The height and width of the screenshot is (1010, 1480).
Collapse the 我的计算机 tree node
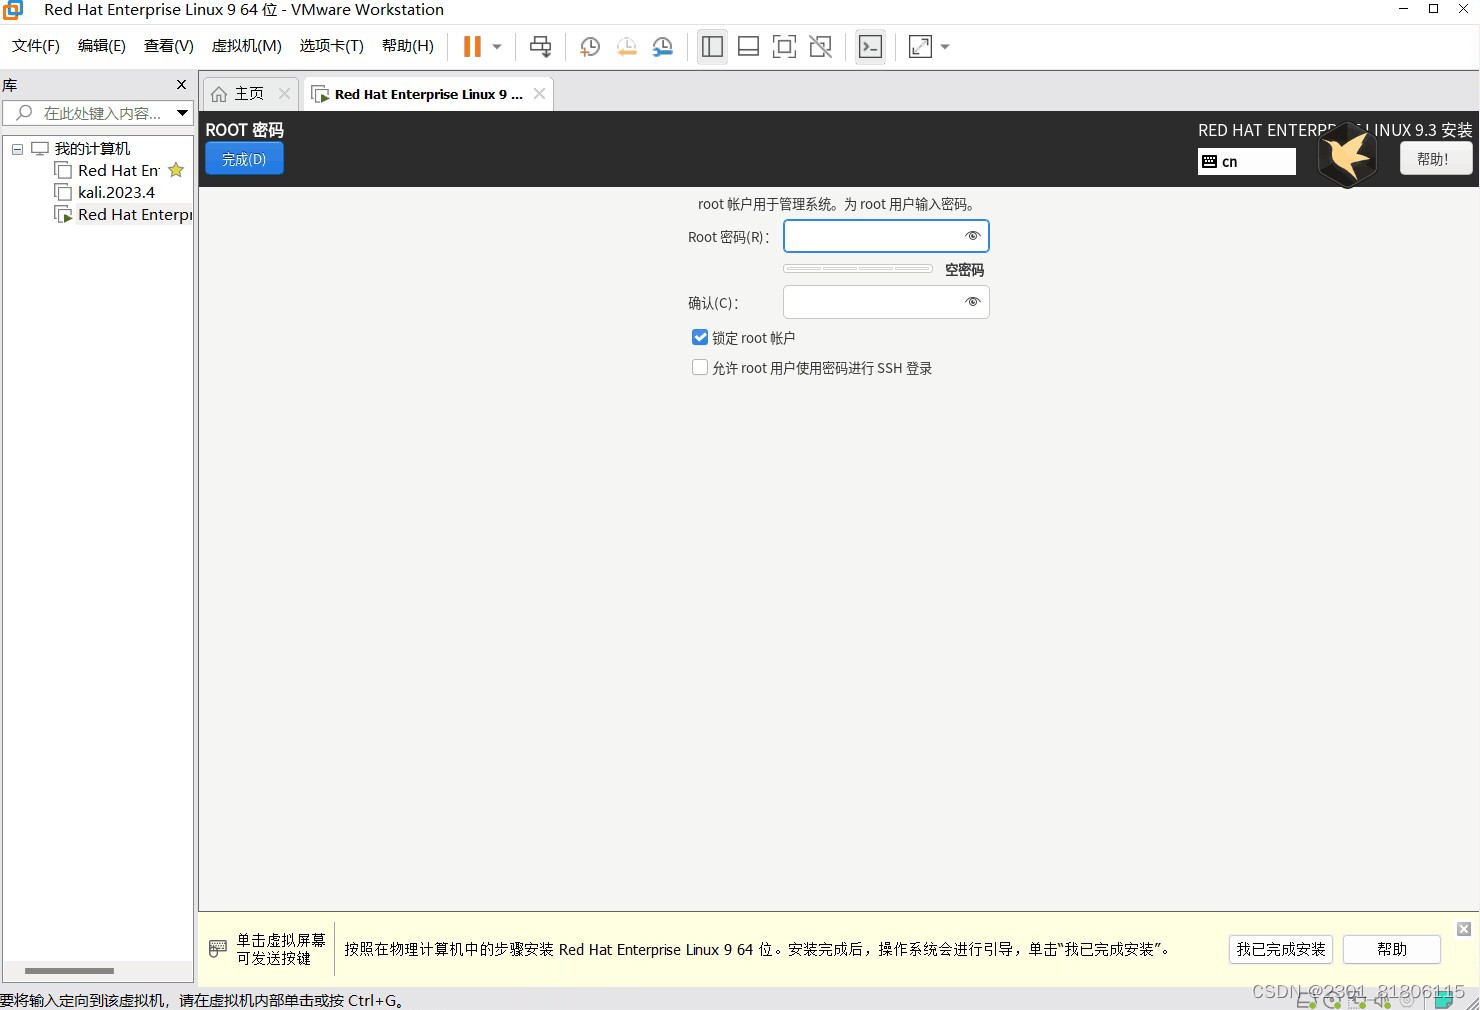coord(17,149)
